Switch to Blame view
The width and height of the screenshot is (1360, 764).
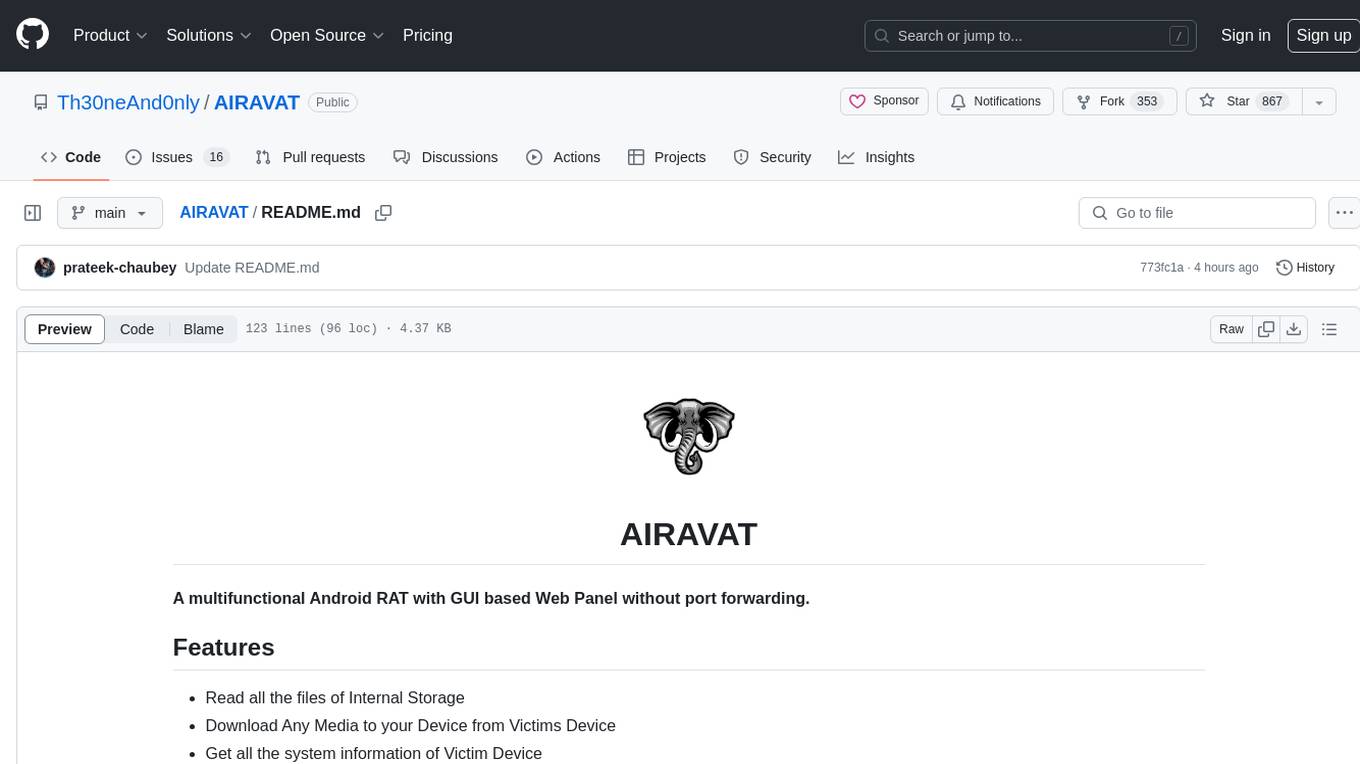click(x=203, y=329)
